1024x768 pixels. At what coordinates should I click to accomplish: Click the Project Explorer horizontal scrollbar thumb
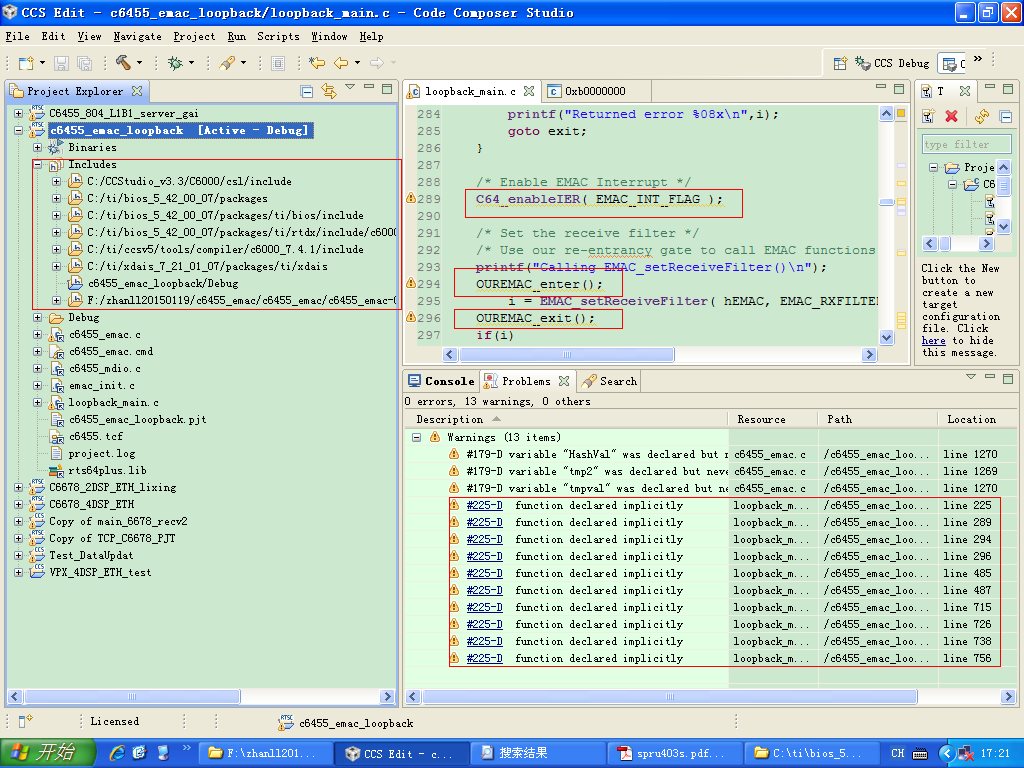click(132, 697)
